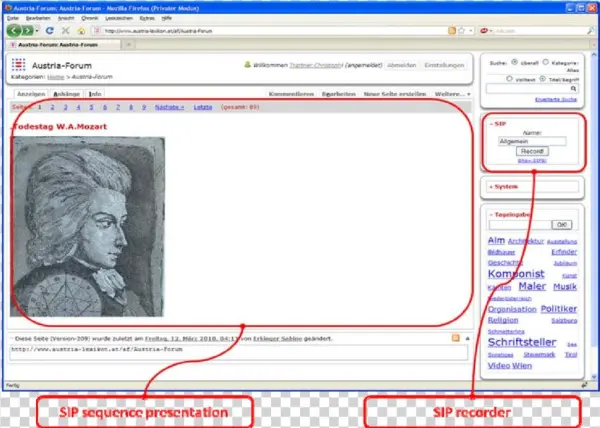600x428 pixels.
Task: Click the Politiker tag link
Action: point(559,309)
